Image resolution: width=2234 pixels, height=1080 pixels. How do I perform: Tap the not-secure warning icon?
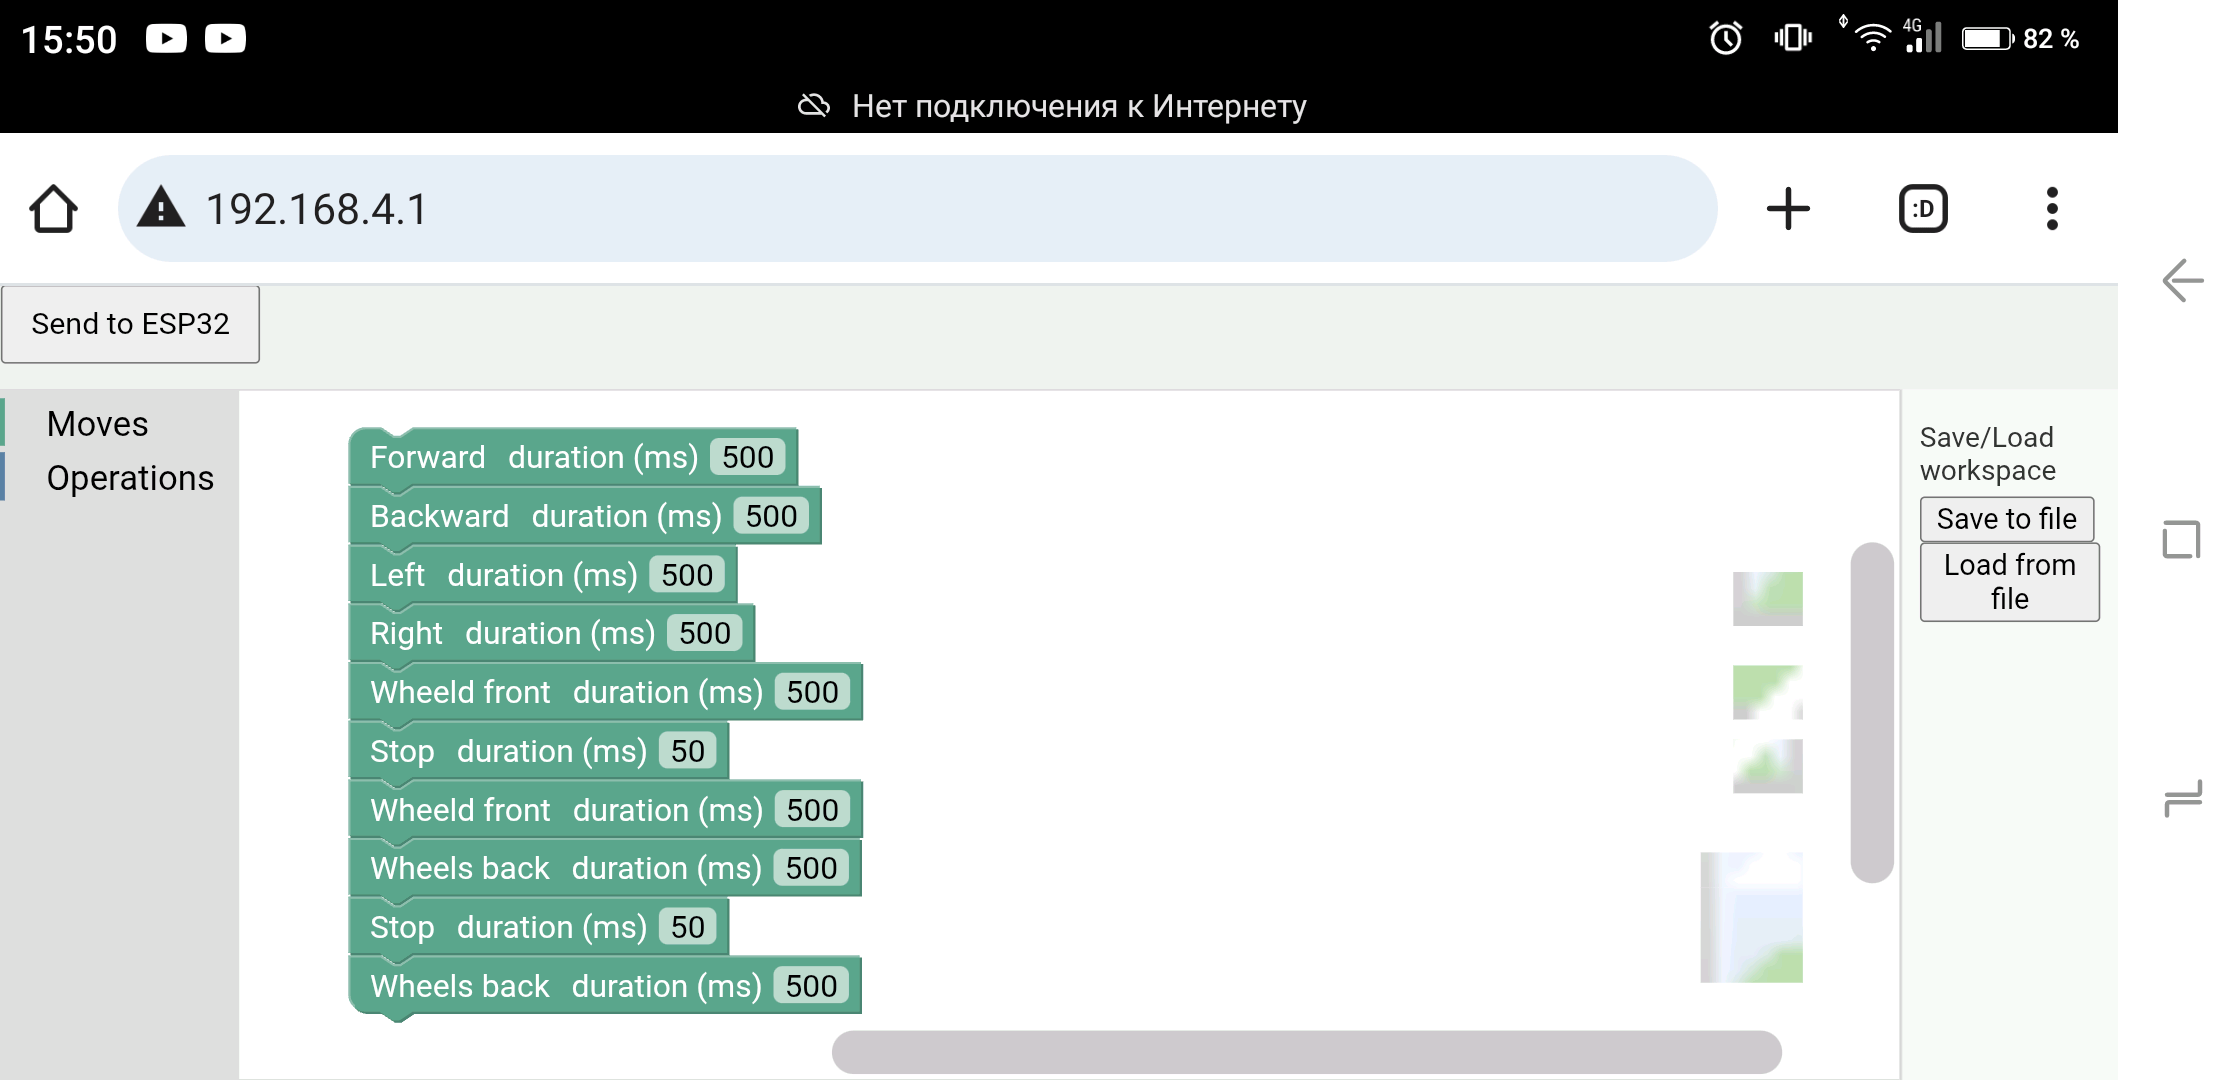[x=161, y=209]
